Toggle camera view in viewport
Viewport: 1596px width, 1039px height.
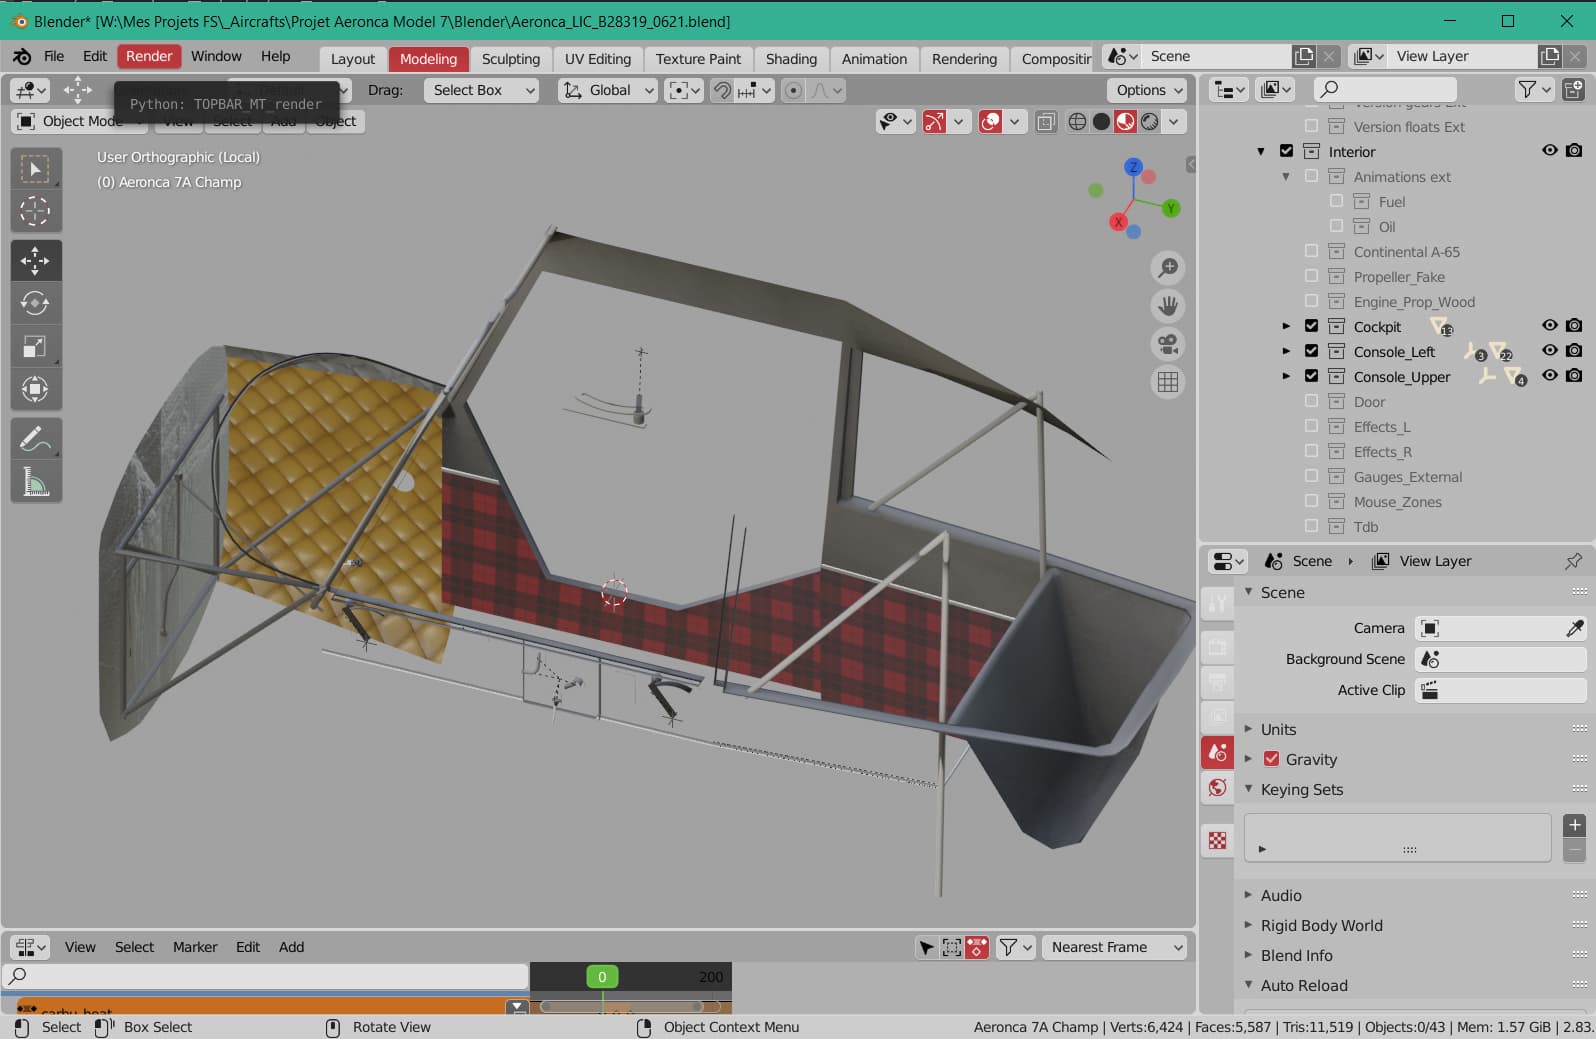(x=1167, y=344)
